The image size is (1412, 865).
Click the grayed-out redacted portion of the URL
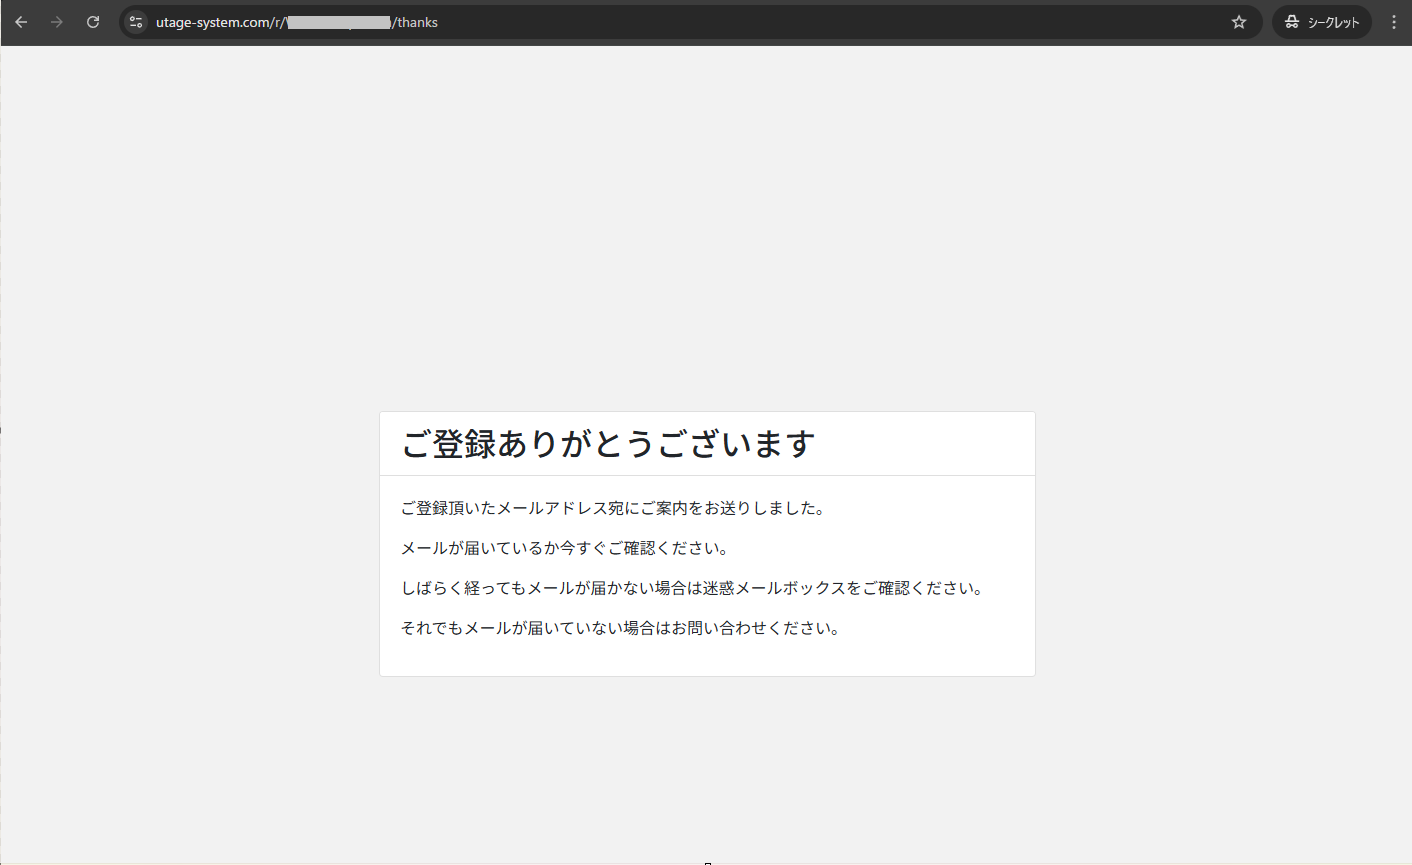(339, 22)
